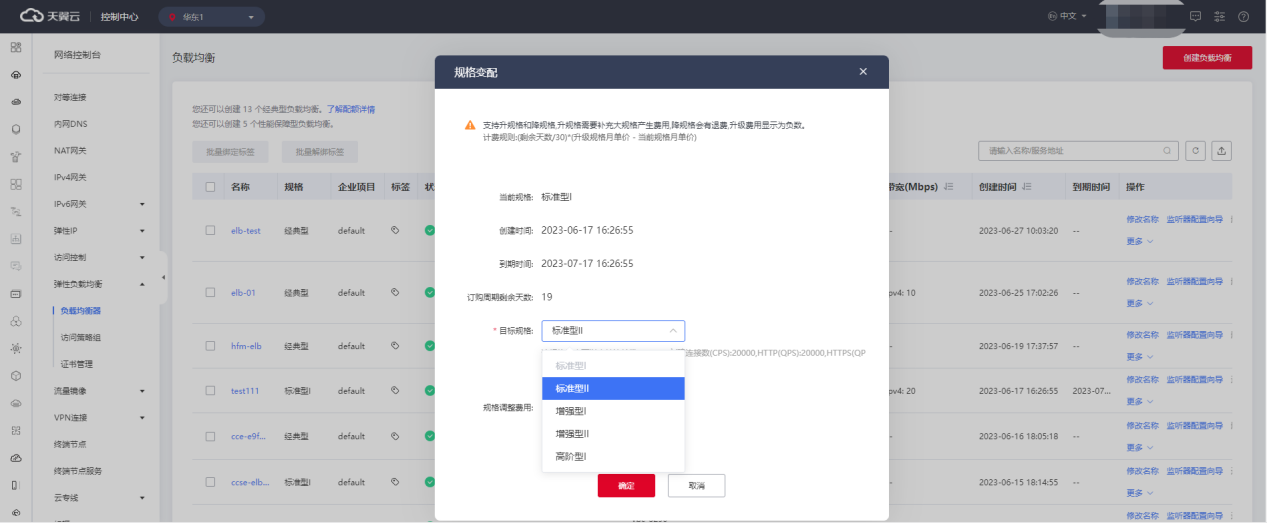Image resolution: width=1267 pixels, height=526 pixels.
Task: Click the settings sliders icon in header
Action: (1219, 17)
